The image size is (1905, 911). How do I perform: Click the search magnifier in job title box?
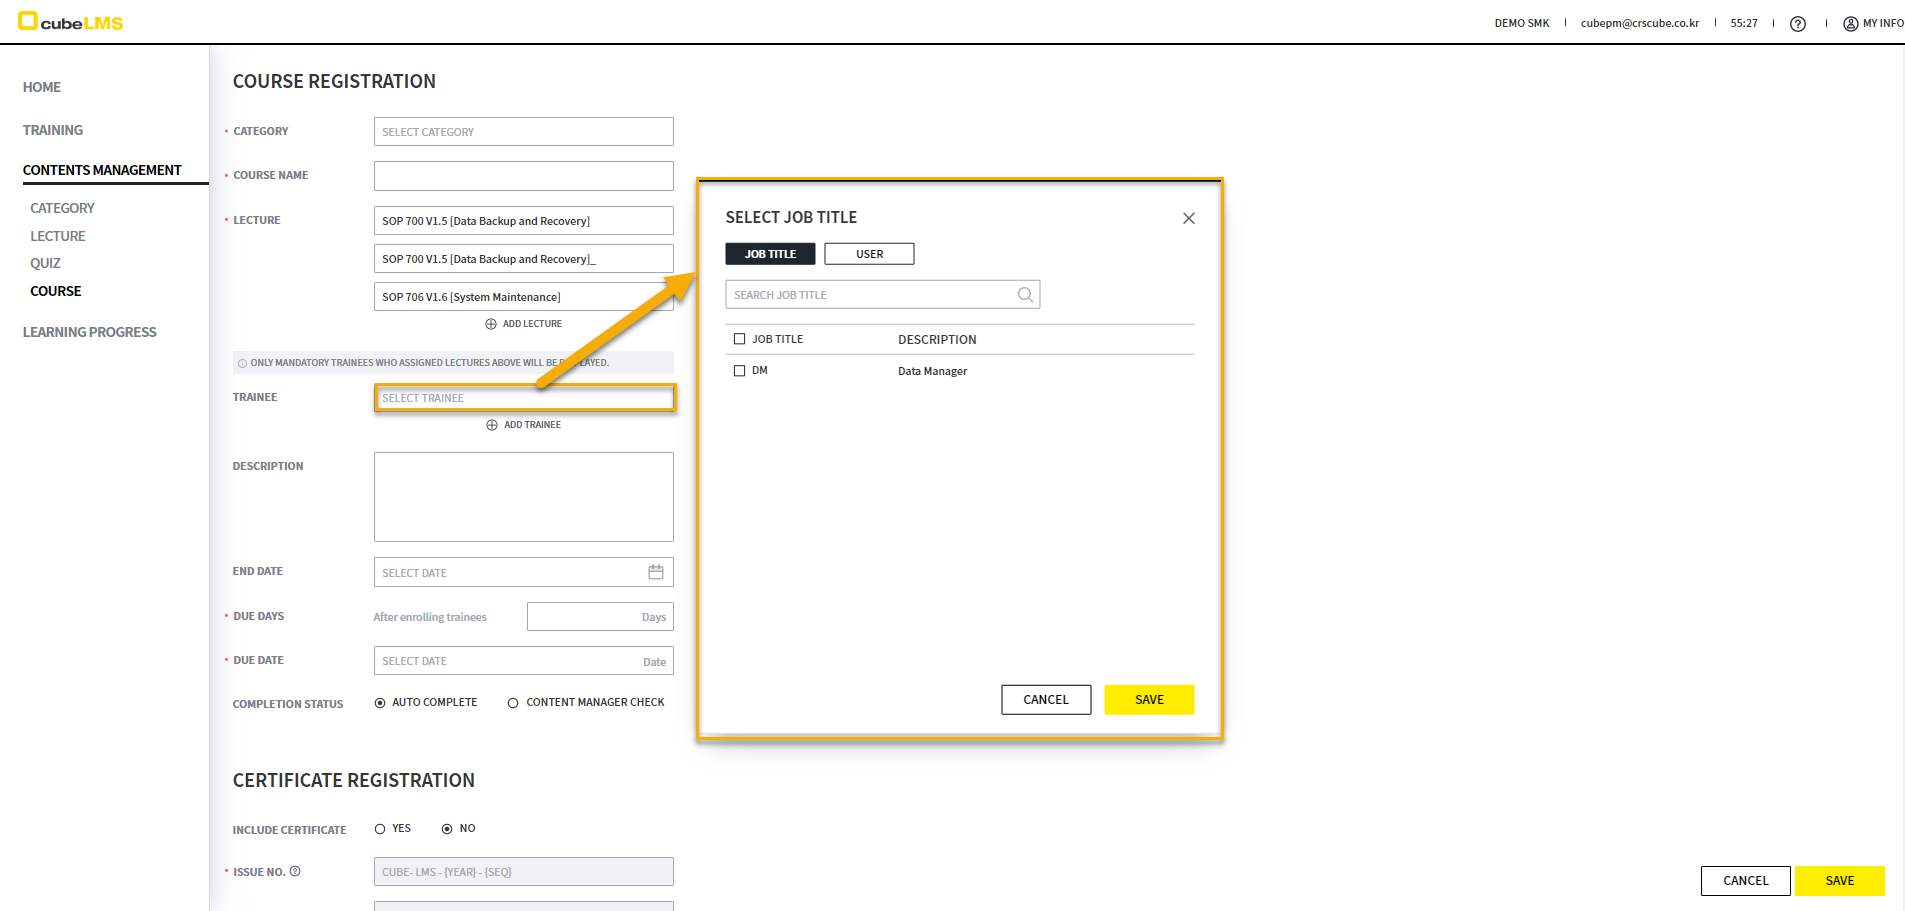pos(1025,295)
